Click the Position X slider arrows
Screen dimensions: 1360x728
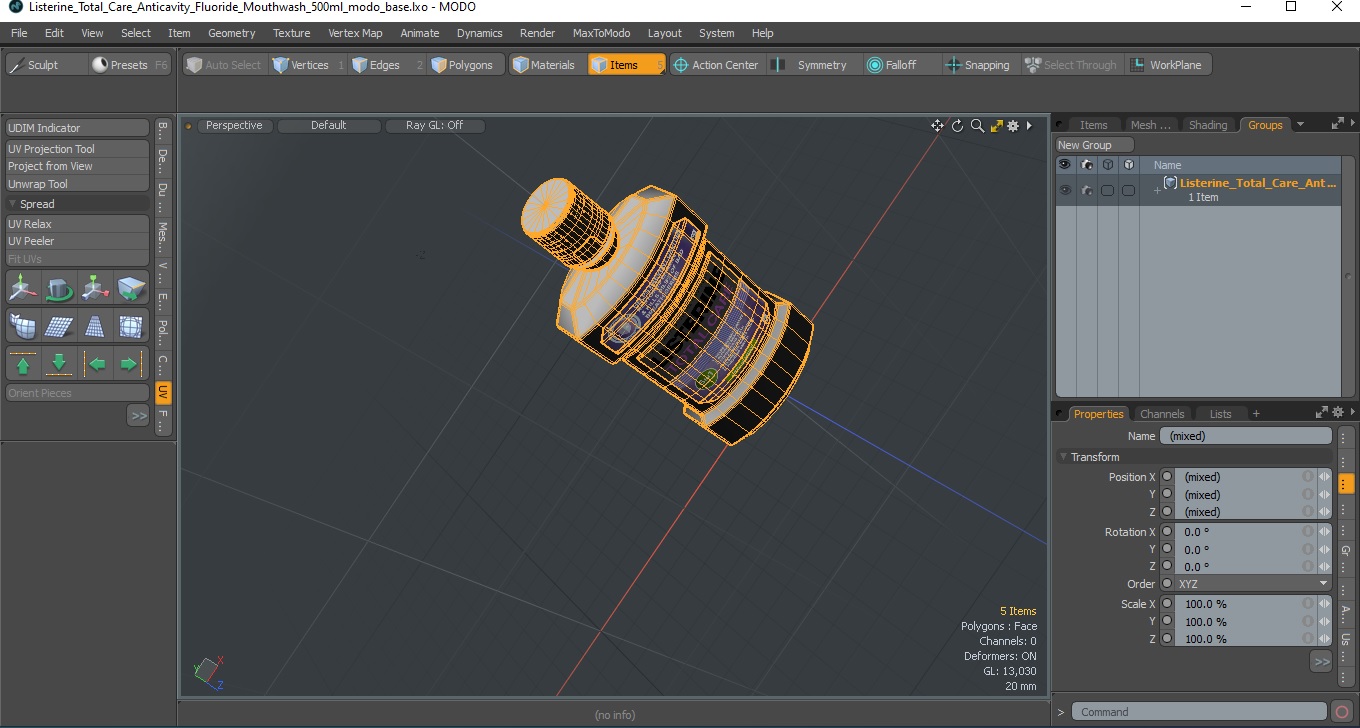point(1324,477)
